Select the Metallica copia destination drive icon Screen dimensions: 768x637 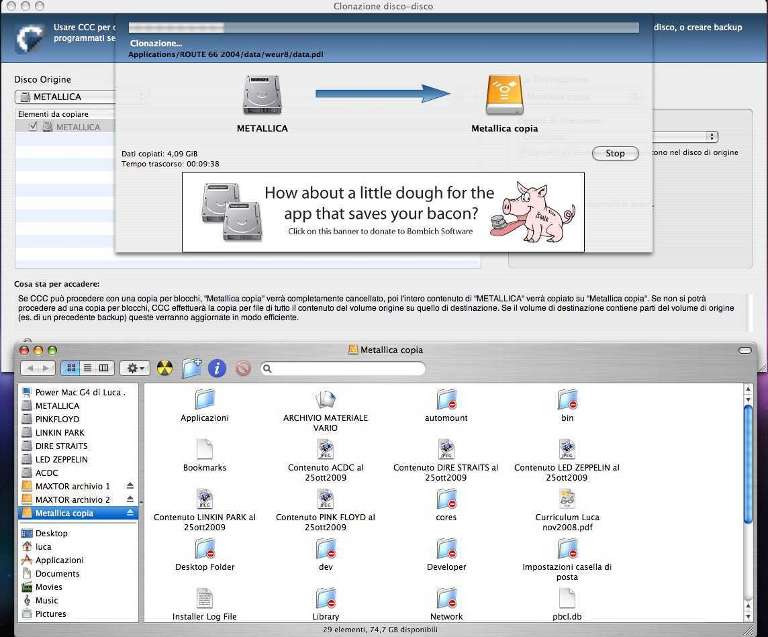pyautogui.click(x=504, y=94)
